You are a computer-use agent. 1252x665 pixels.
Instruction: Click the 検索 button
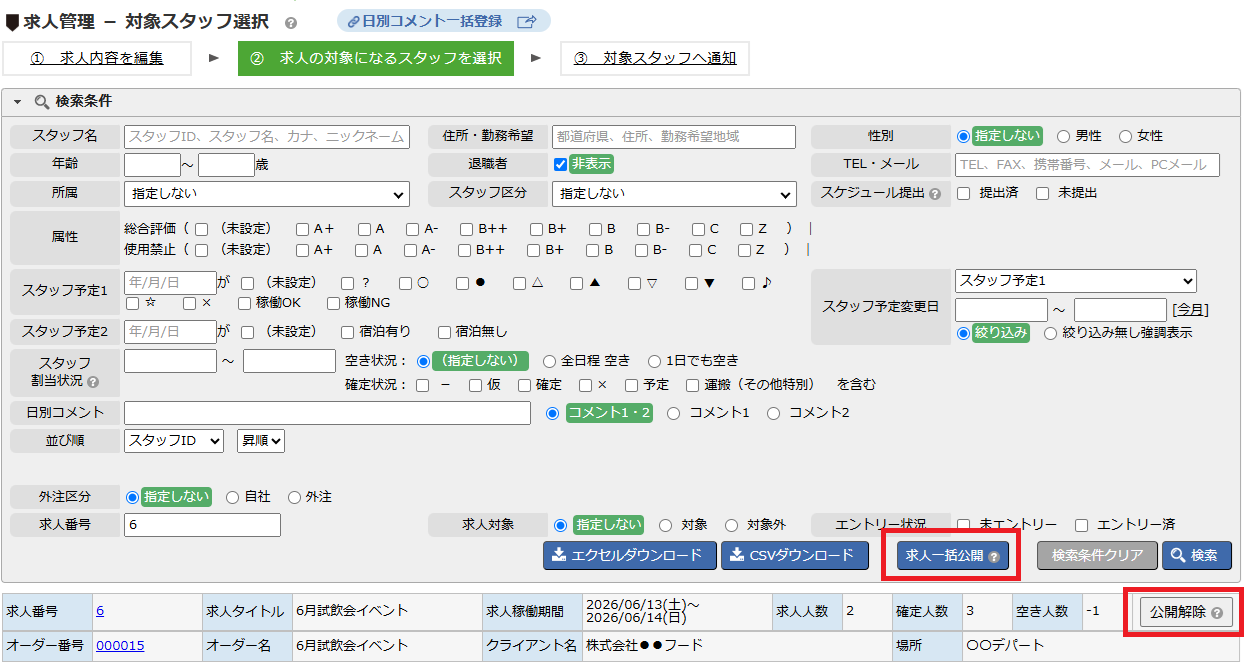coord(1196,556)
